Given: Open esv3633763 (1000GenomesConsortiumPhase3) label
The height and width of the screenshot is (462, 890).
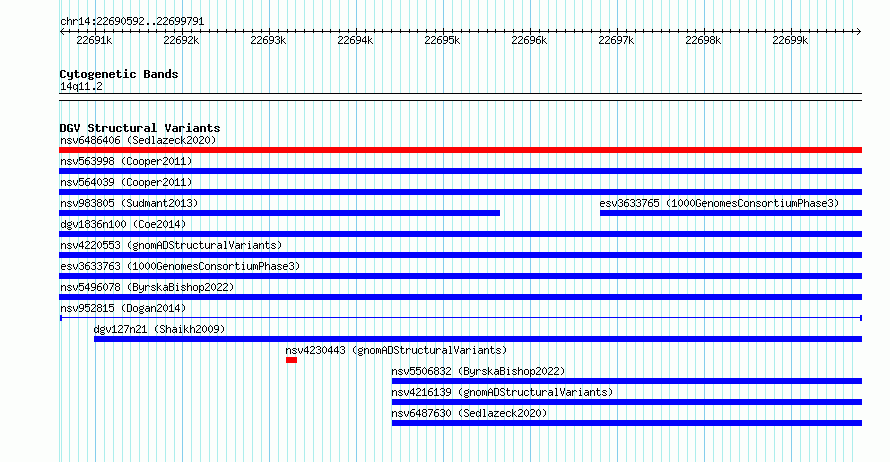Looking at the screenshot, I should [180, 266].
